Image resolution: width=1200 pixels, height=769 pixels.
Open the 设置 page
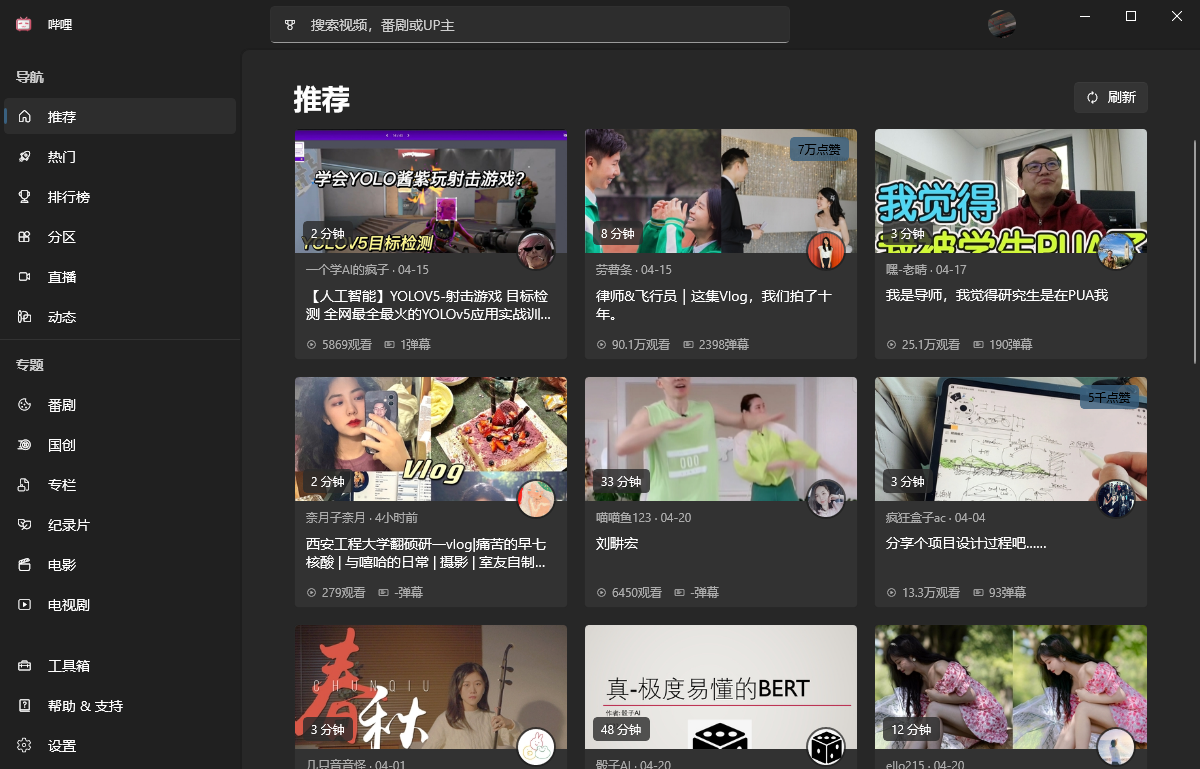point(120,745)
